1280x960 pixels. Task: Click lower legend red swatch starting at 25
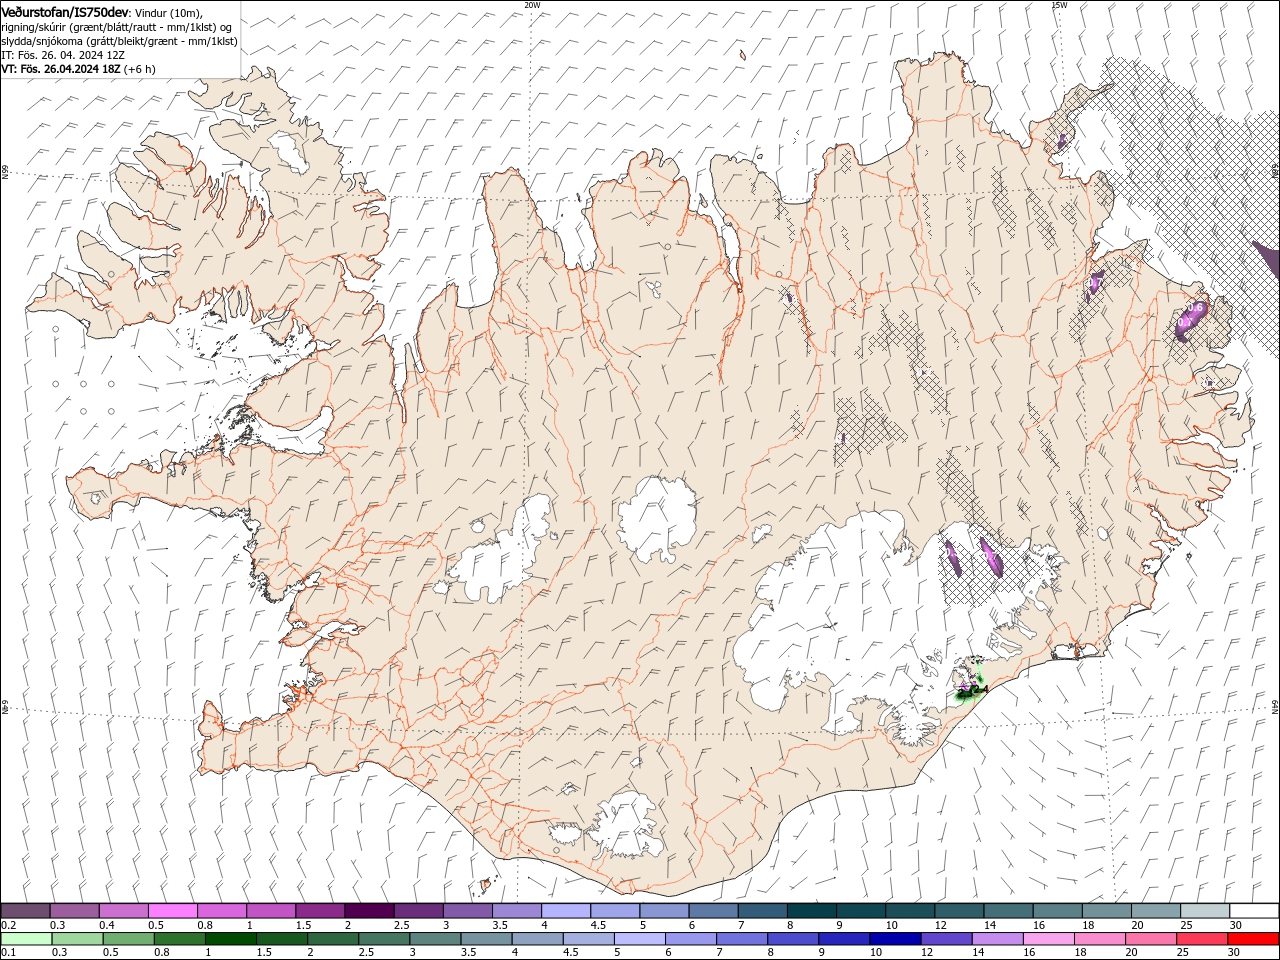tap(1201, 939)
